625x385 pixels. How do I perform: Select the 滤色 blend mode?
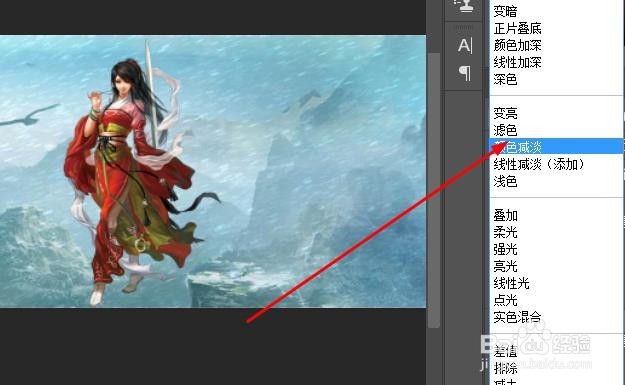pyautogui.click(x=505, y=130)
